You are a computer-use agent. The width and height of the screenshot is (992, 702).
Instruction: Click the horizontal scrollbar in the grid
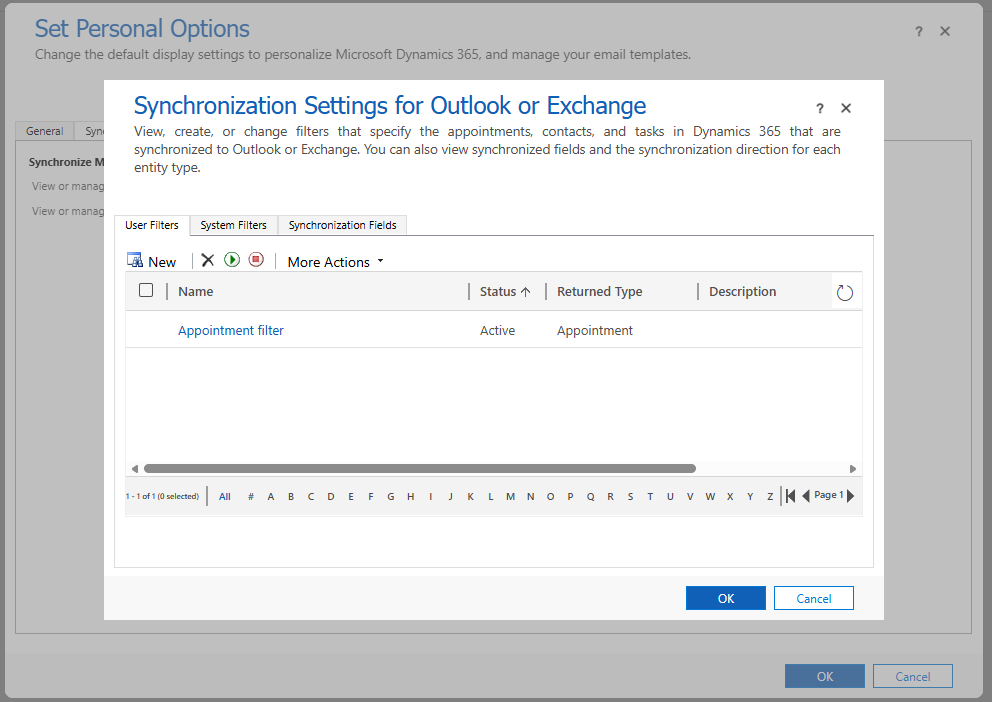pyautogui.click(x=420, y=468)
